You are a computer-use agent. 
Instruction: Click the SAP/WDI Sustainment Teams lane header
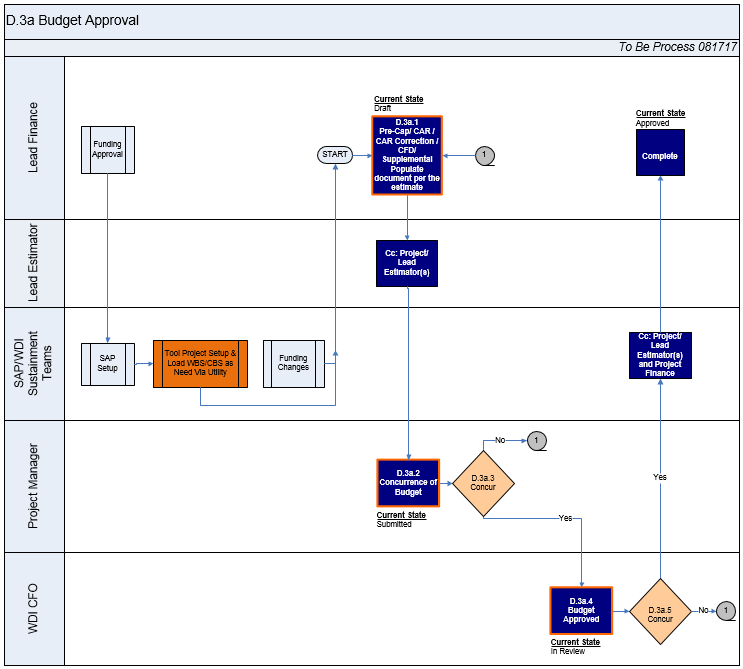pyautogui.click(x=34, y=363)
